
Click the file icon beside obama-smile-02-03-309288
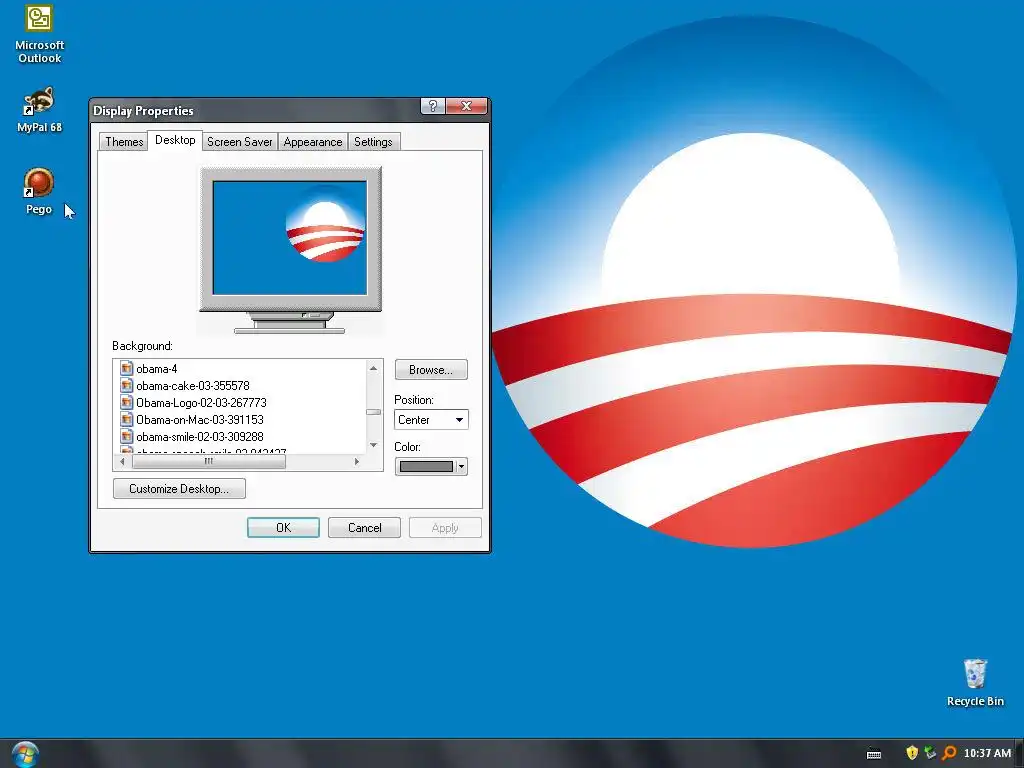(127, 436)
